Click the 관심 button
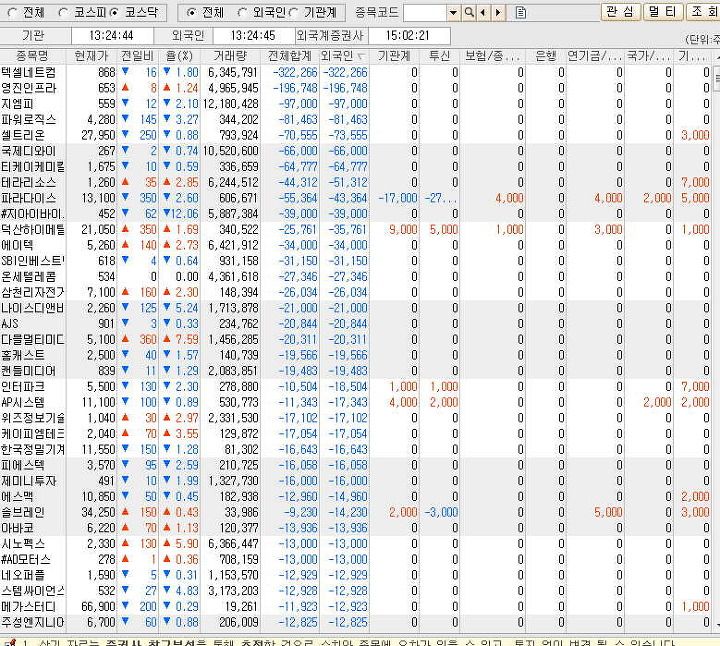Screen dimensions: 720x646 coord(620,11)
